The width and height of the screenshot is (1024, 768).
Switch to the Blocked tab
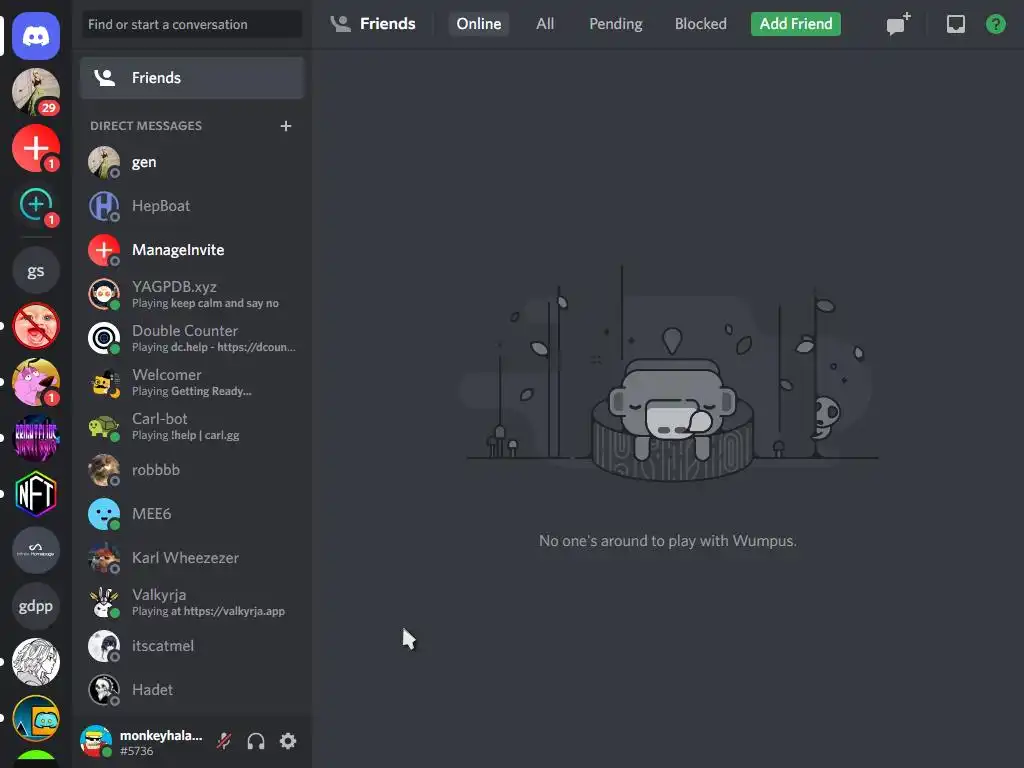pos(700,24)
